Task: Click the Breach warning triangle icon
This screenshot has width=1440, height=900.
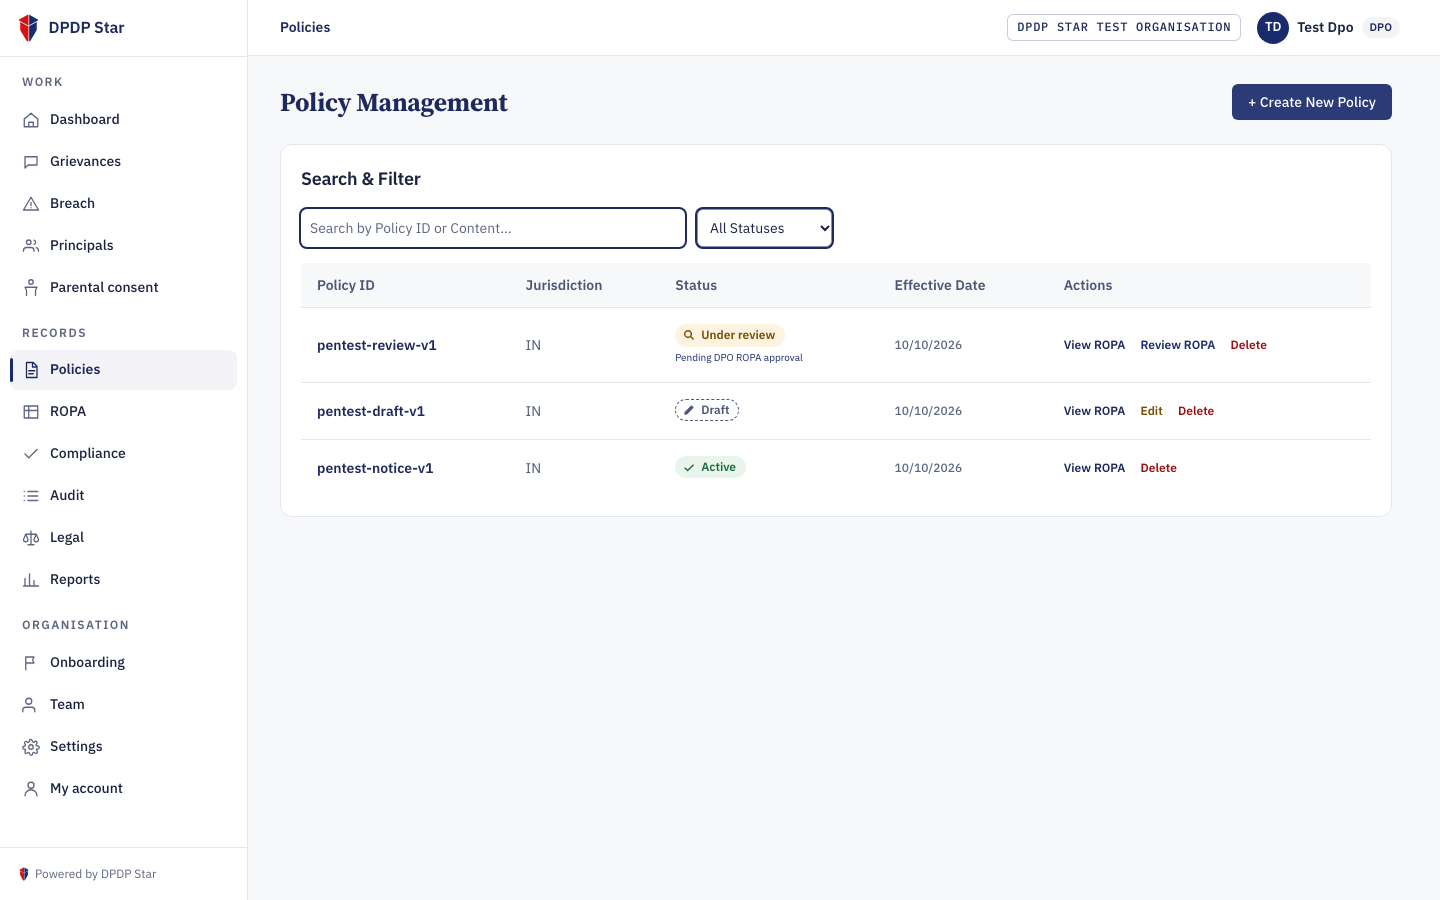Action: (31, 204)
